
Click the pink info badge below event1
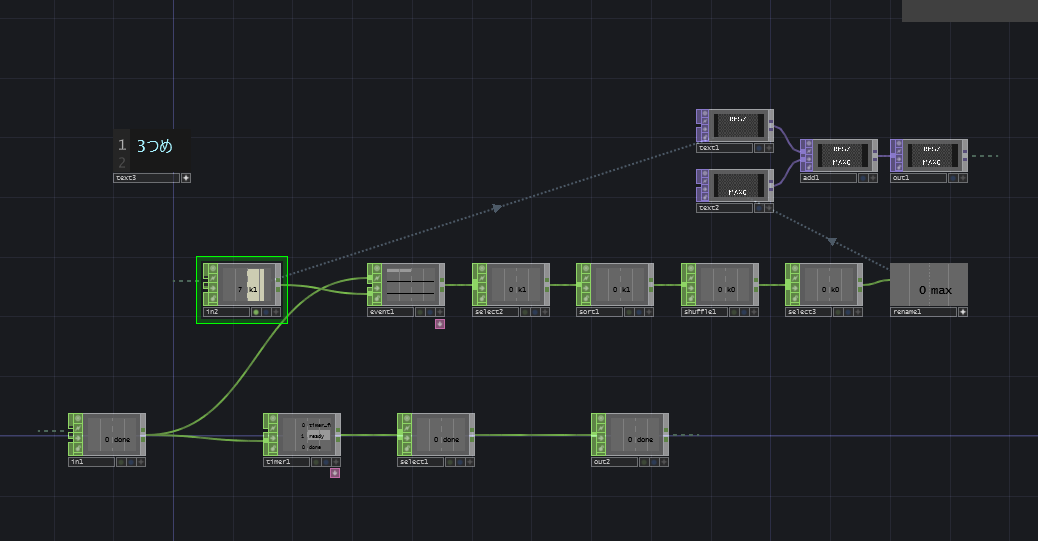(x=439, y=323)
